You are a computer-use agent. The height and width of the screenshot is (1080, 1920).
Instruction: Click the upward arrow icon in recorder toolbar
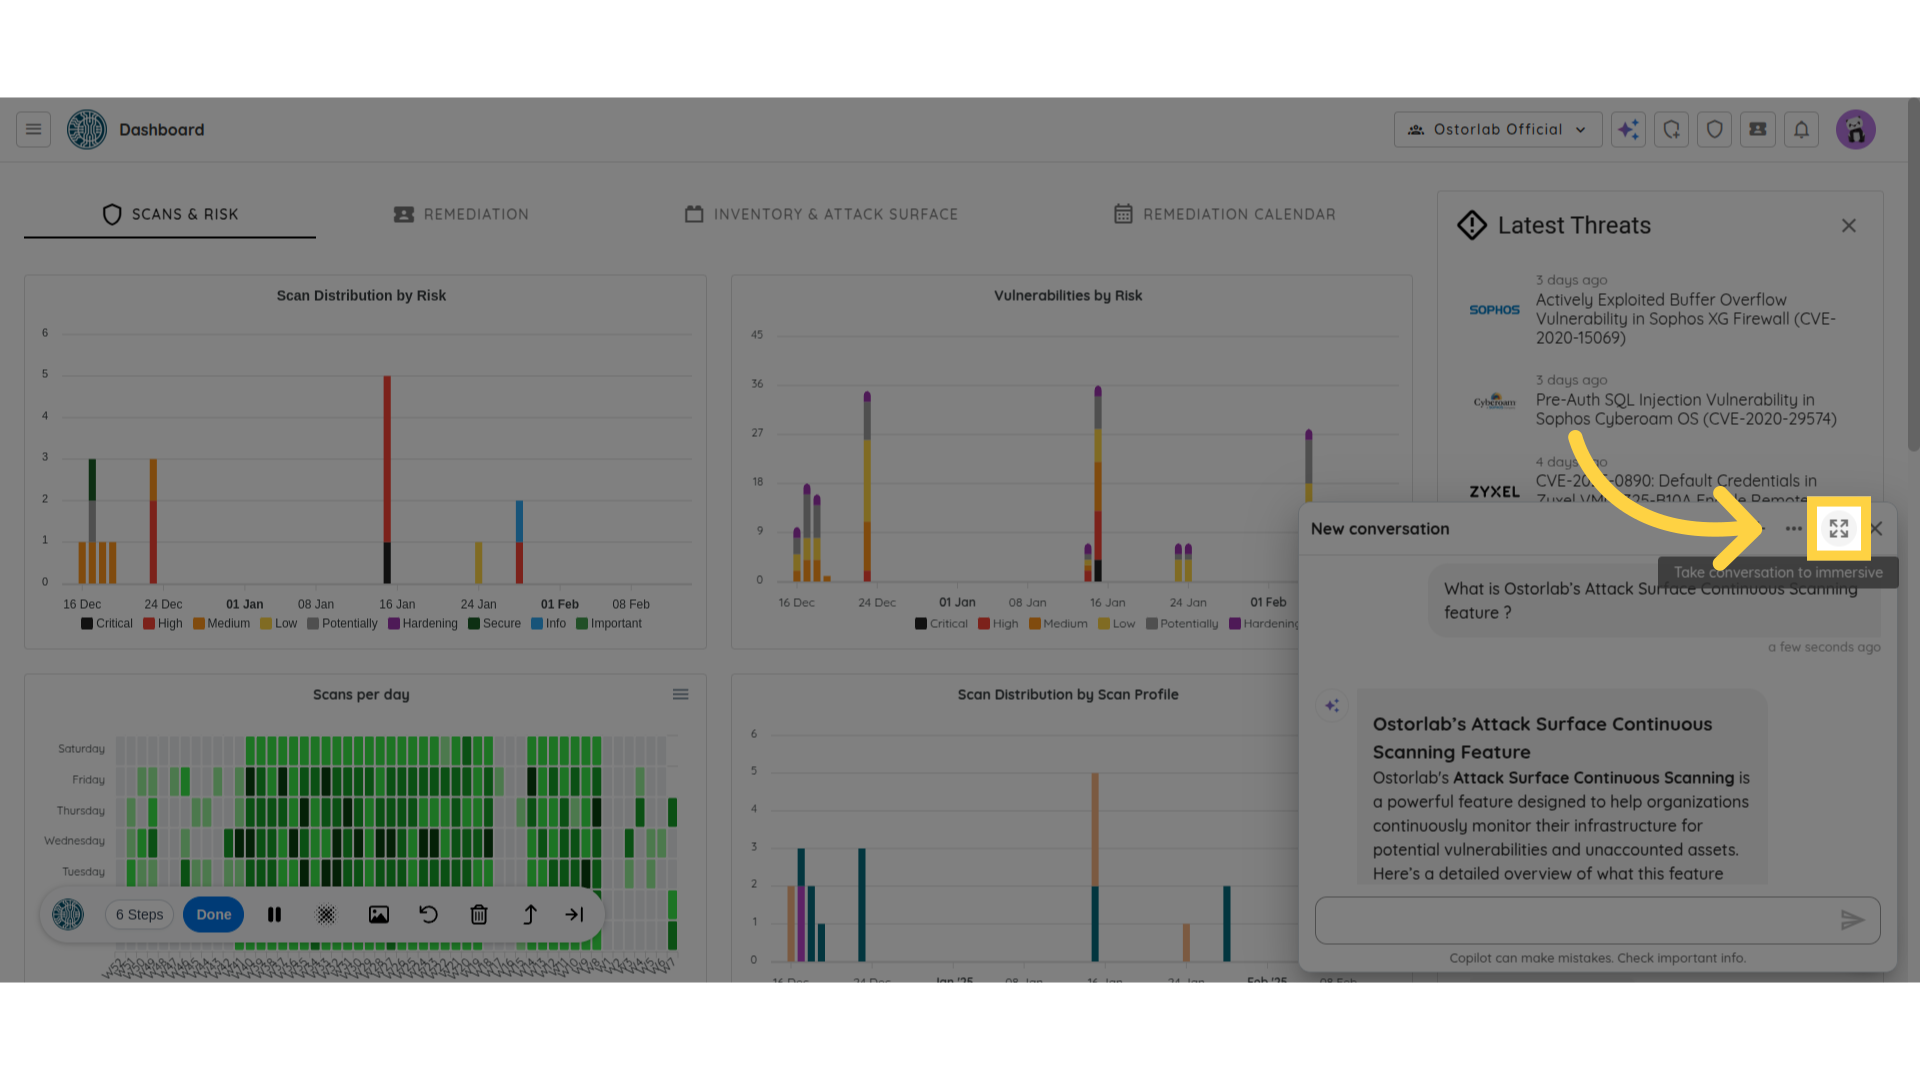[530, 914]
